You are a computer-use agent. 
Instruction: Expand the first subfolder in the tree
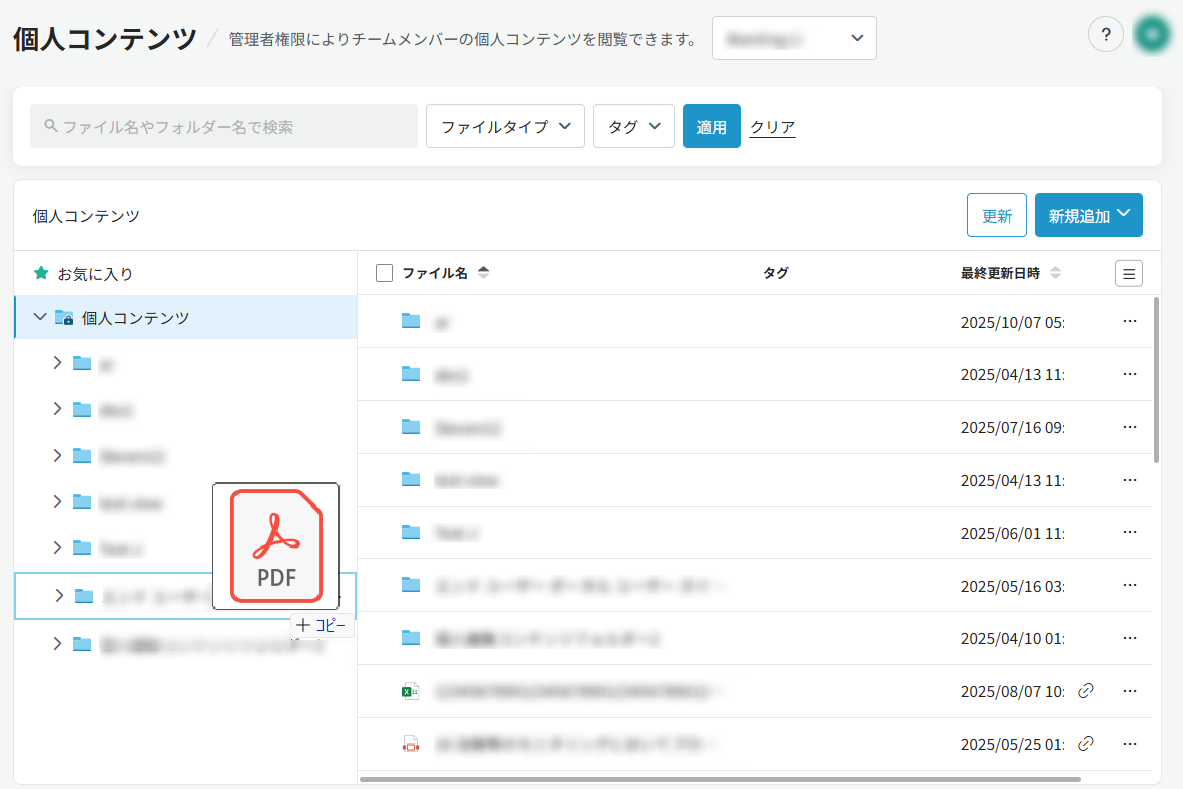coord(57,363)
